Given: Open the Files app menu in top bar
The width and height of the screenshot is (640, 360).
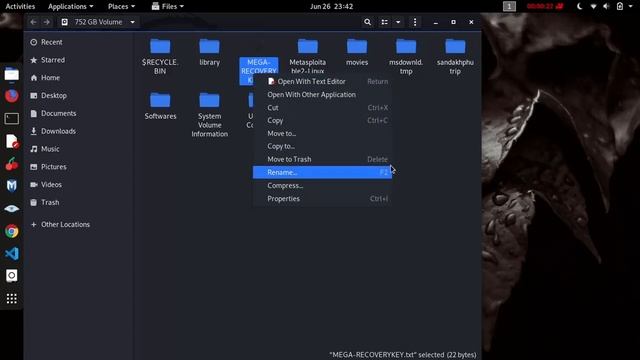Looking at the screenshot, I should (x=168, y=6).
